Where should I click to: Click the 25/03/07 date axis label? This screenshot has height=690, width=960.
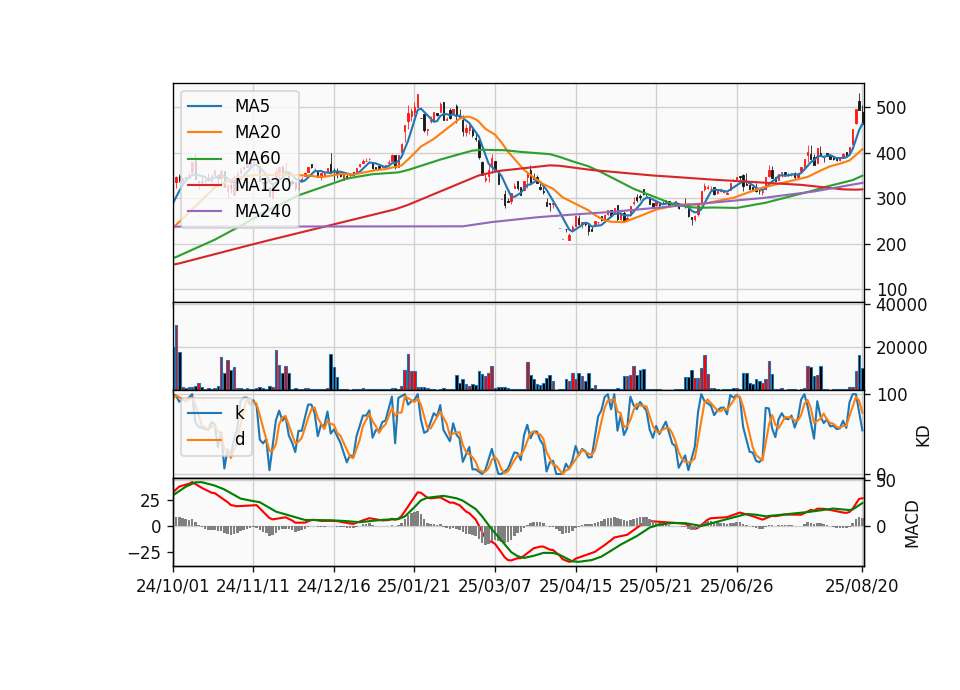495,586
